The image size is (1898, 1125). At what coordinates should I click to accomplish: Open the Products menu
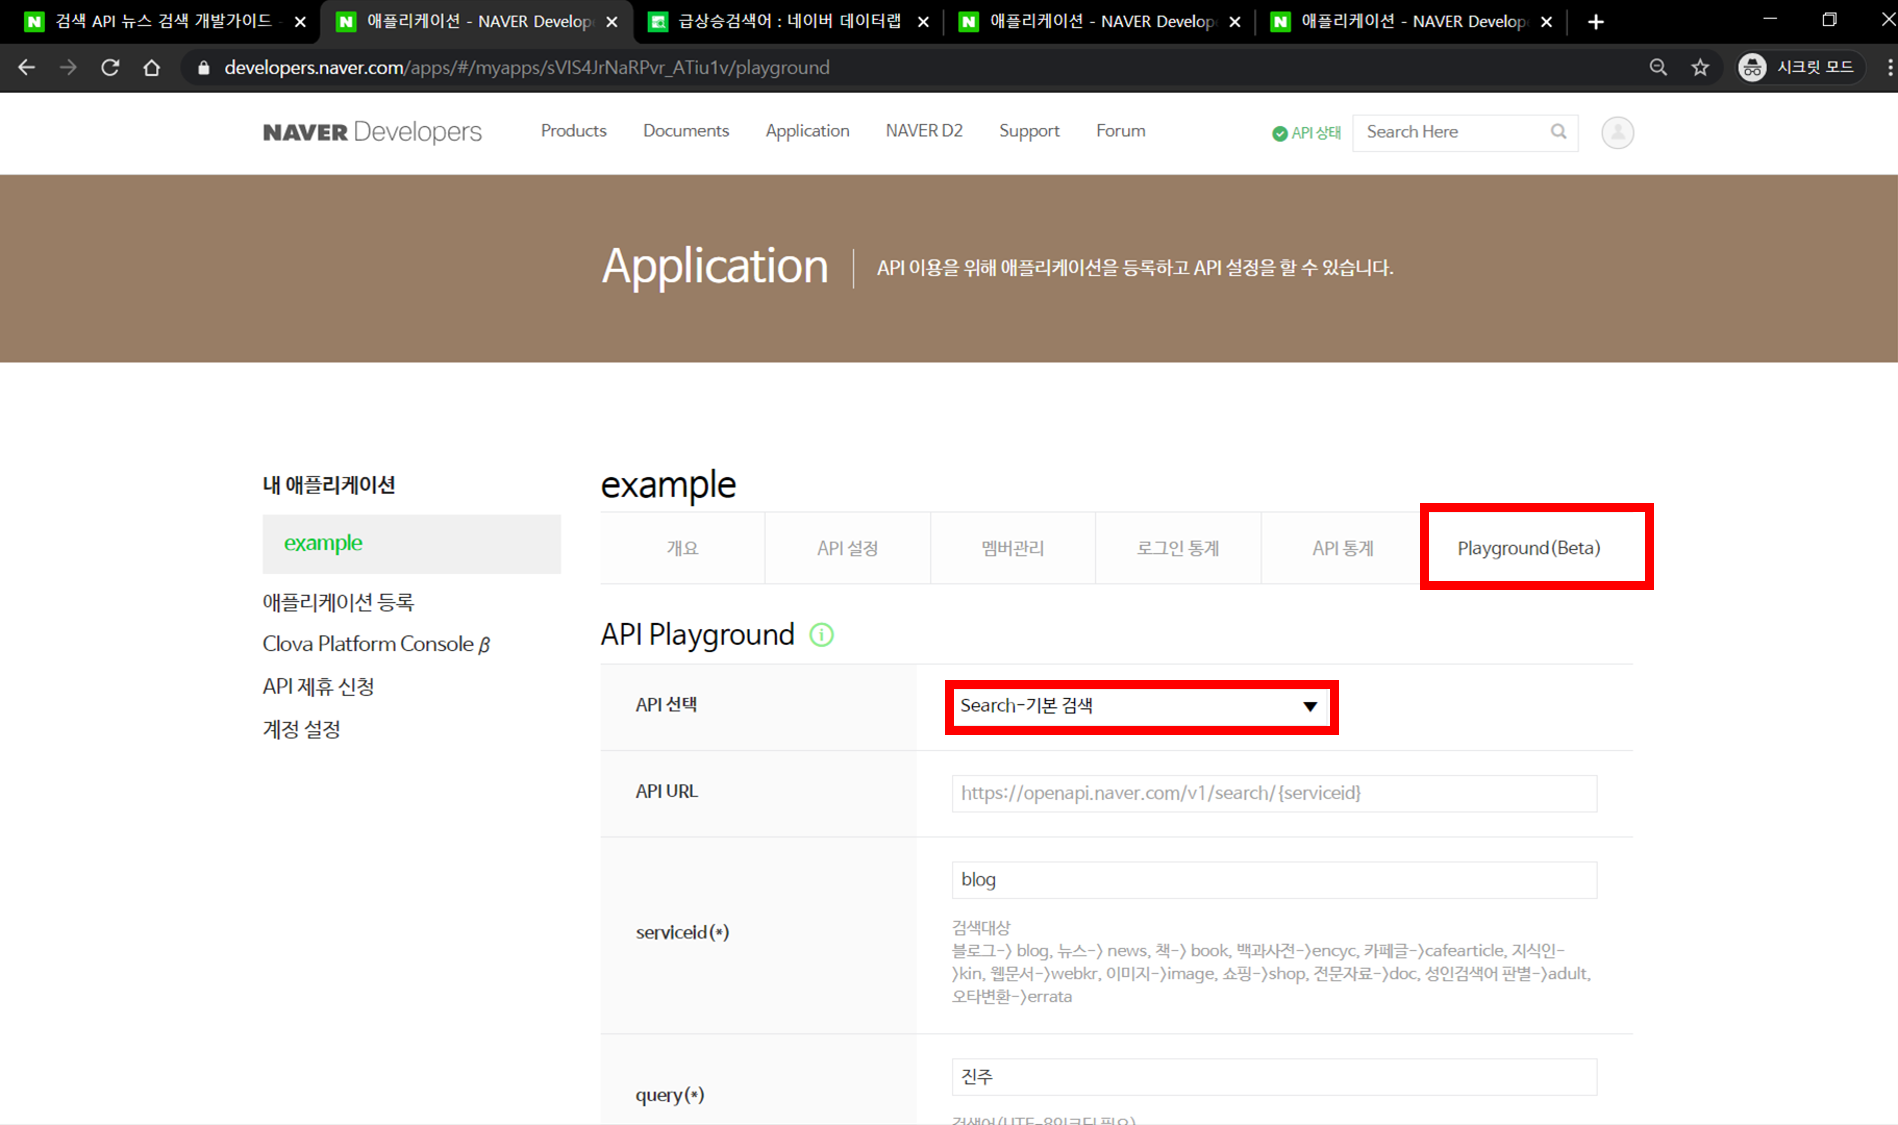pyautogui.click(x=573, y=131)
